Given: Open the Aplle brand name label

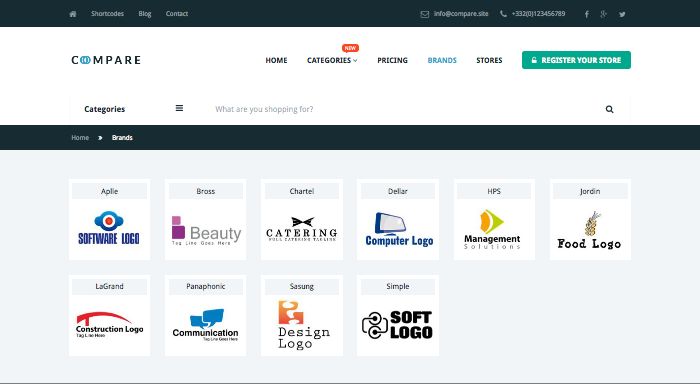Looking at the screenshot, I should [x=109, y=191].
